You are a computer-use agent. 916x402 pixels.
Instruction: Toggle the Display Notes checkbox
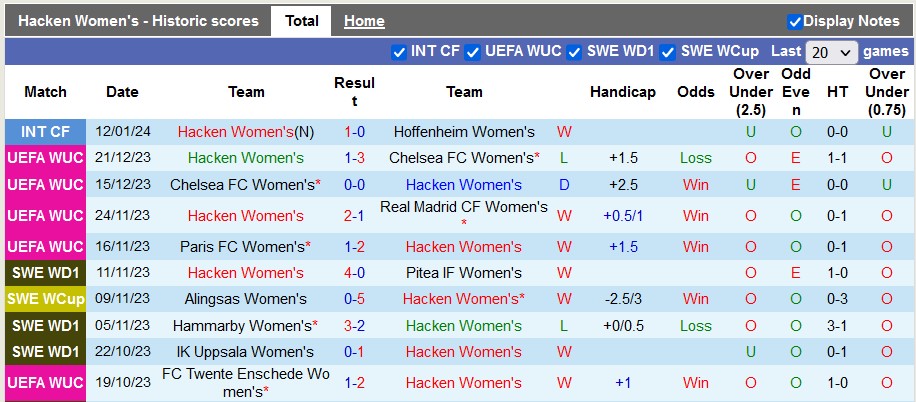click(x=795, y=21)
